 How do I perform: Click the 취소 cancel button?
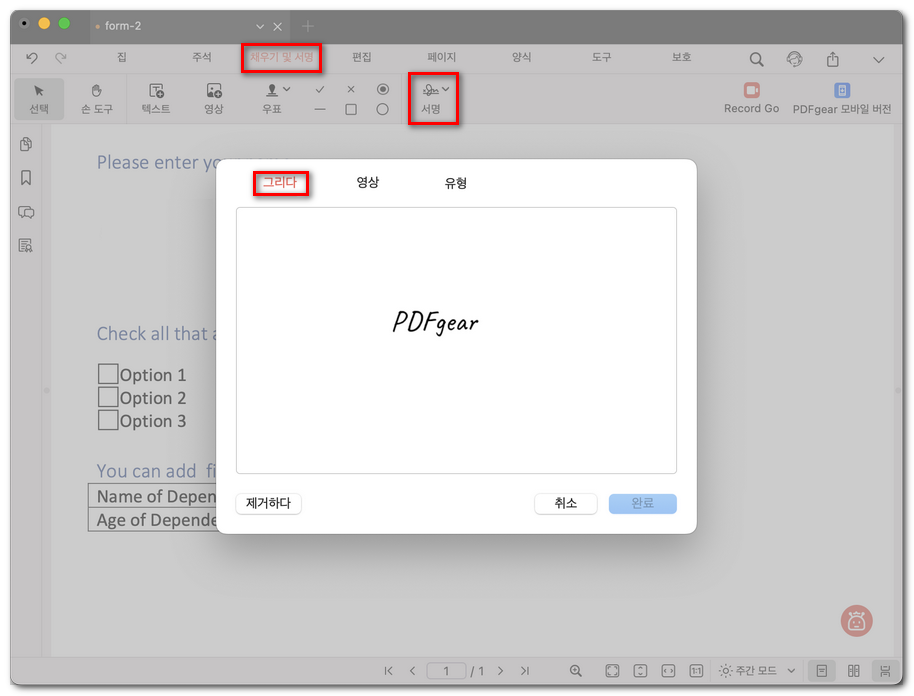coord(565,504)
